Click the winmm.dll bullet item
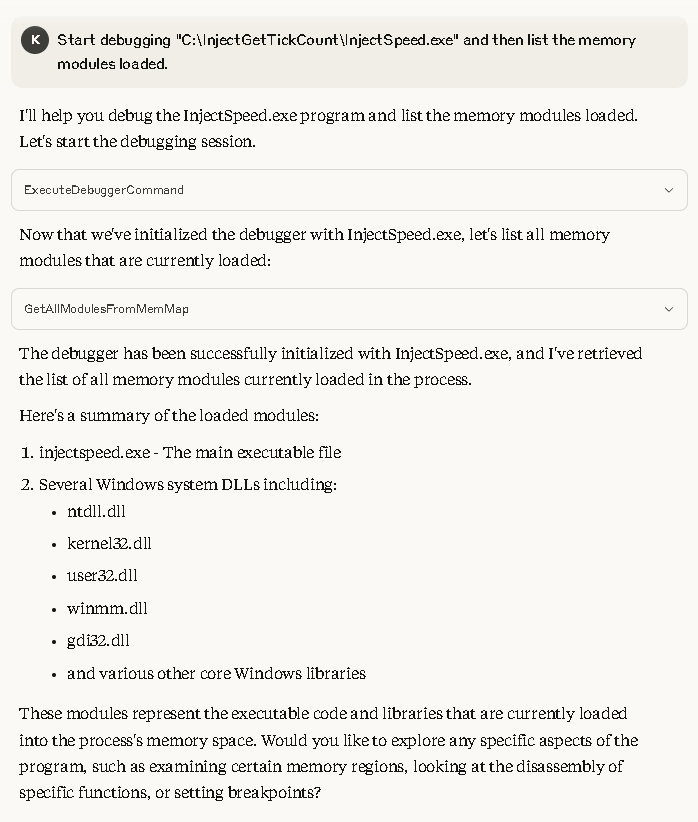Image resolution: width=698 pixels, height=822 pixels. tap(107, 609)
